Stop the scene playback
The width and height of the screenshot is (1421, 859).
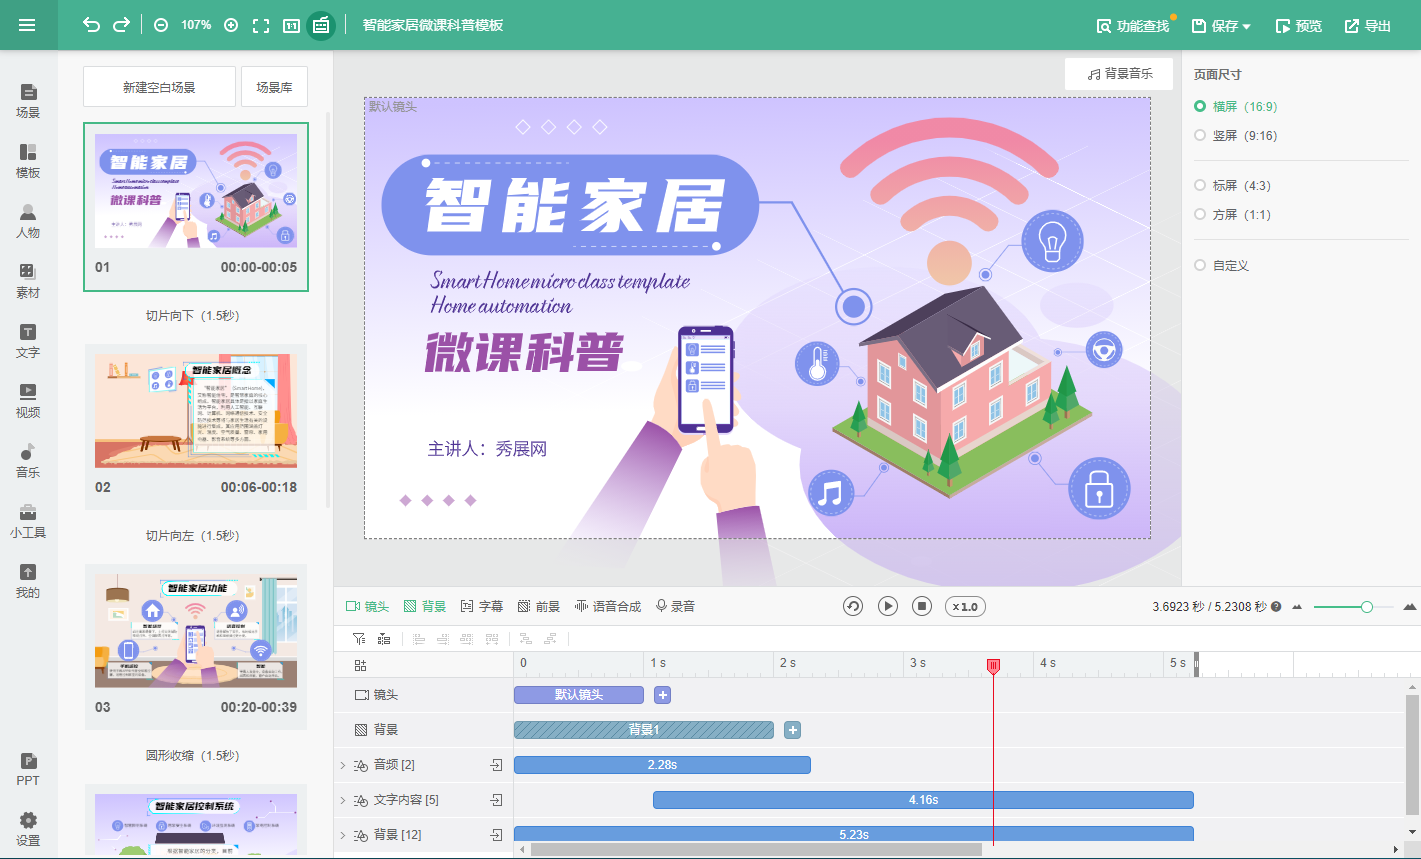923,606
